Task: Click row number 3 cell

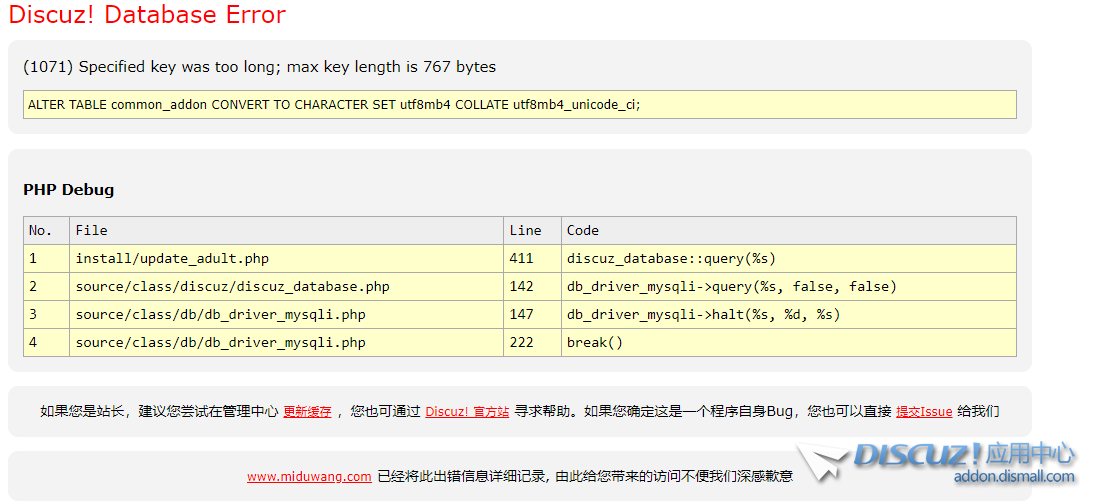Action: click(x=47, y=314)
